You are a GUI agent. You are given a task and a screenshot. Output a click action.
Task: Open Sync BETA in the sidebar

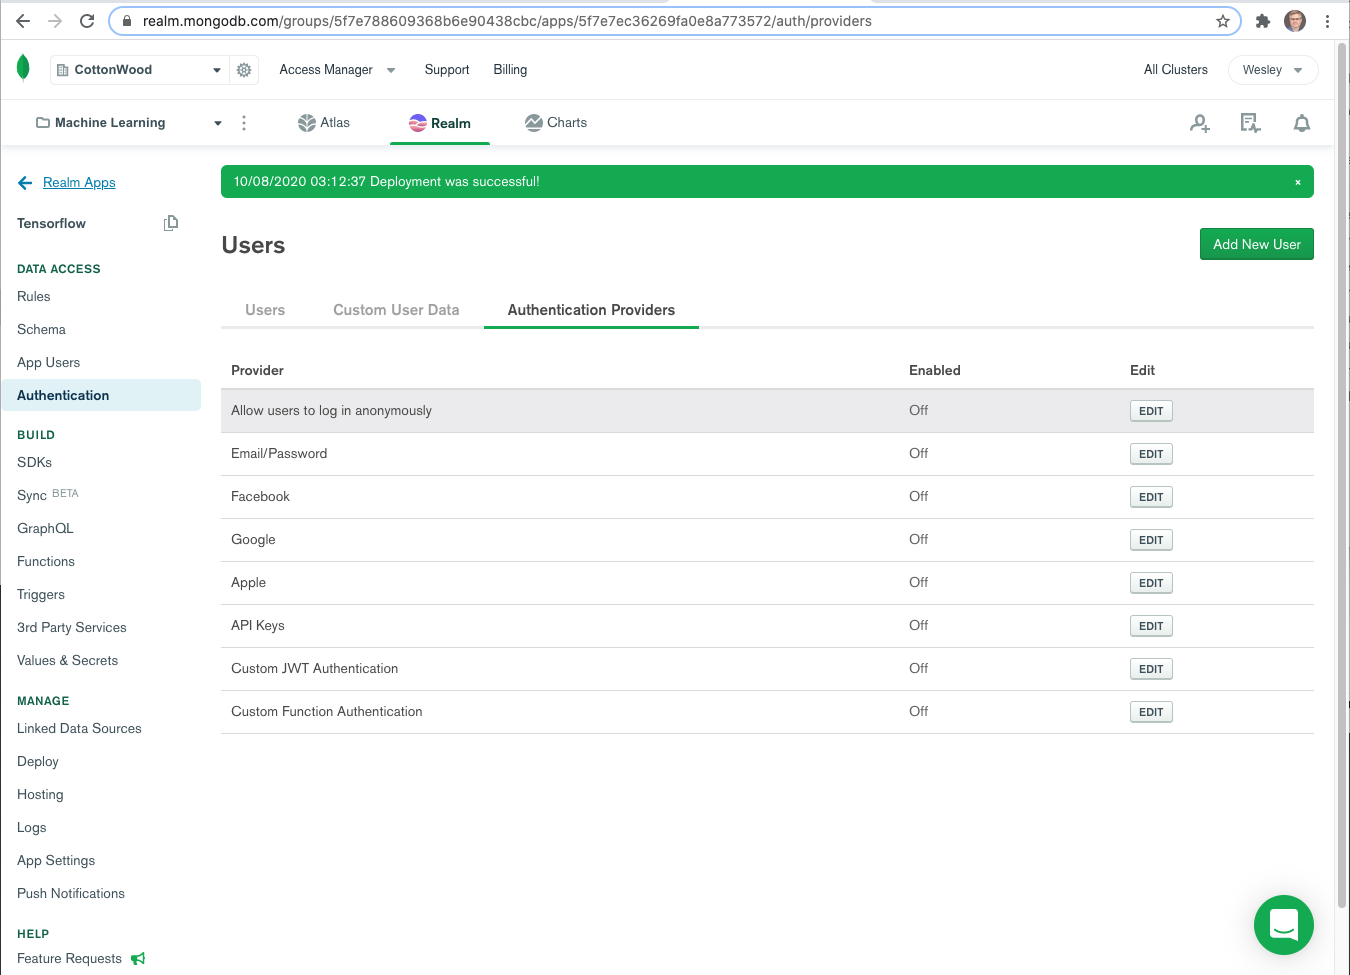coord(48,495)
